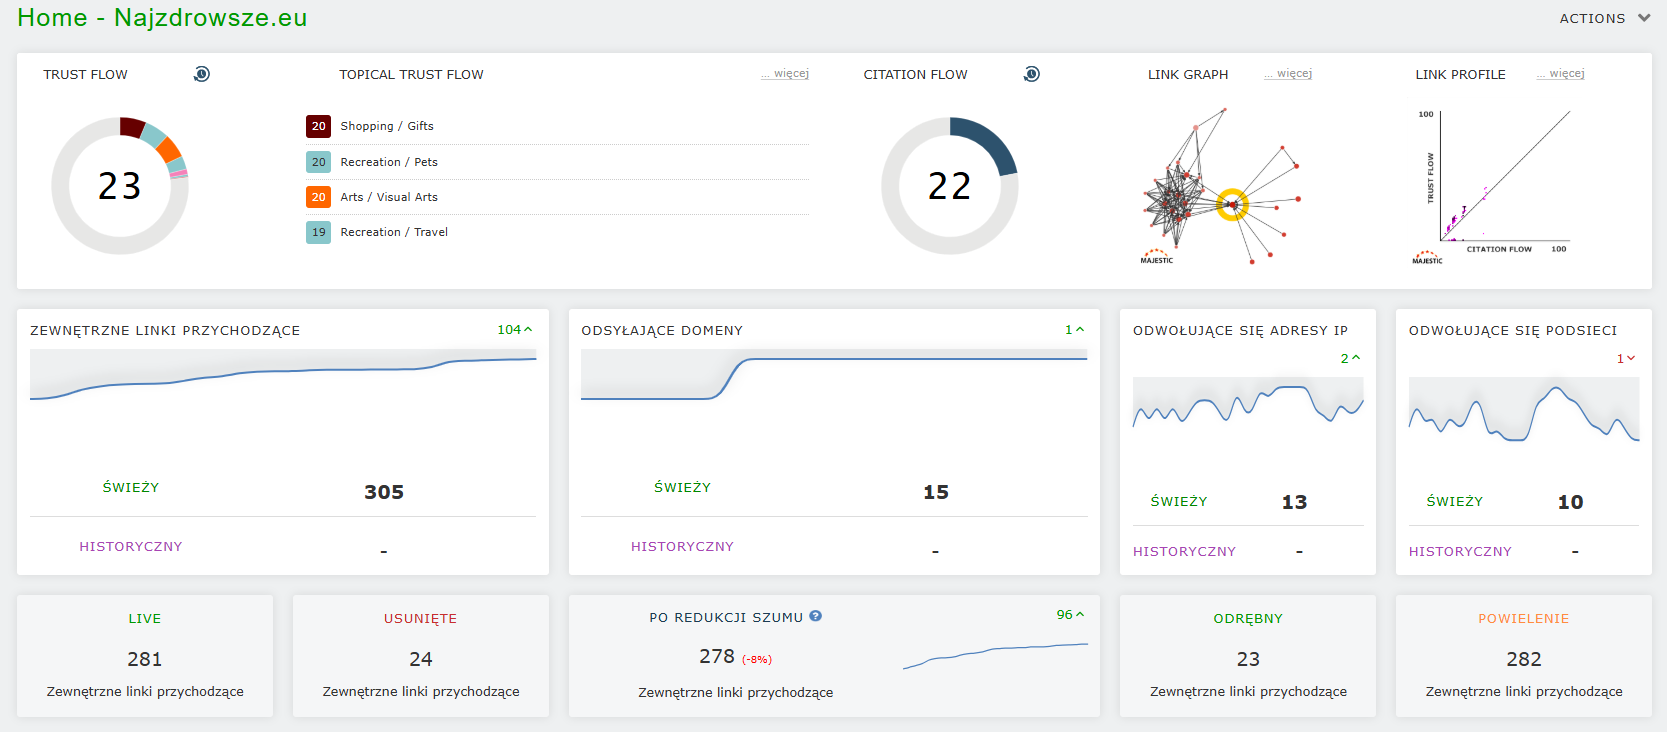This screenshot has width=1667, height=732.
Task: Open więcej link beside Link Graph
Action: pyautogui.click(x=1289, y=74)
